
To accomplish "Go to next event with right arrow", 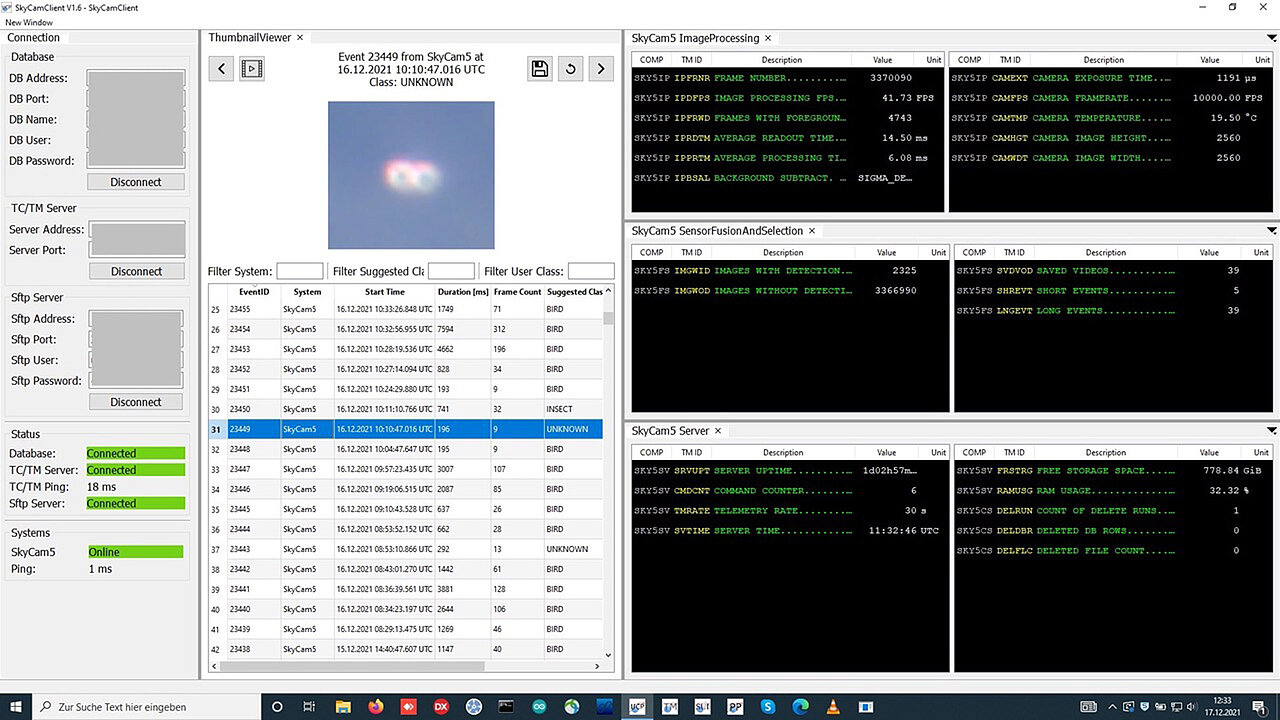I will pos(600,68).
